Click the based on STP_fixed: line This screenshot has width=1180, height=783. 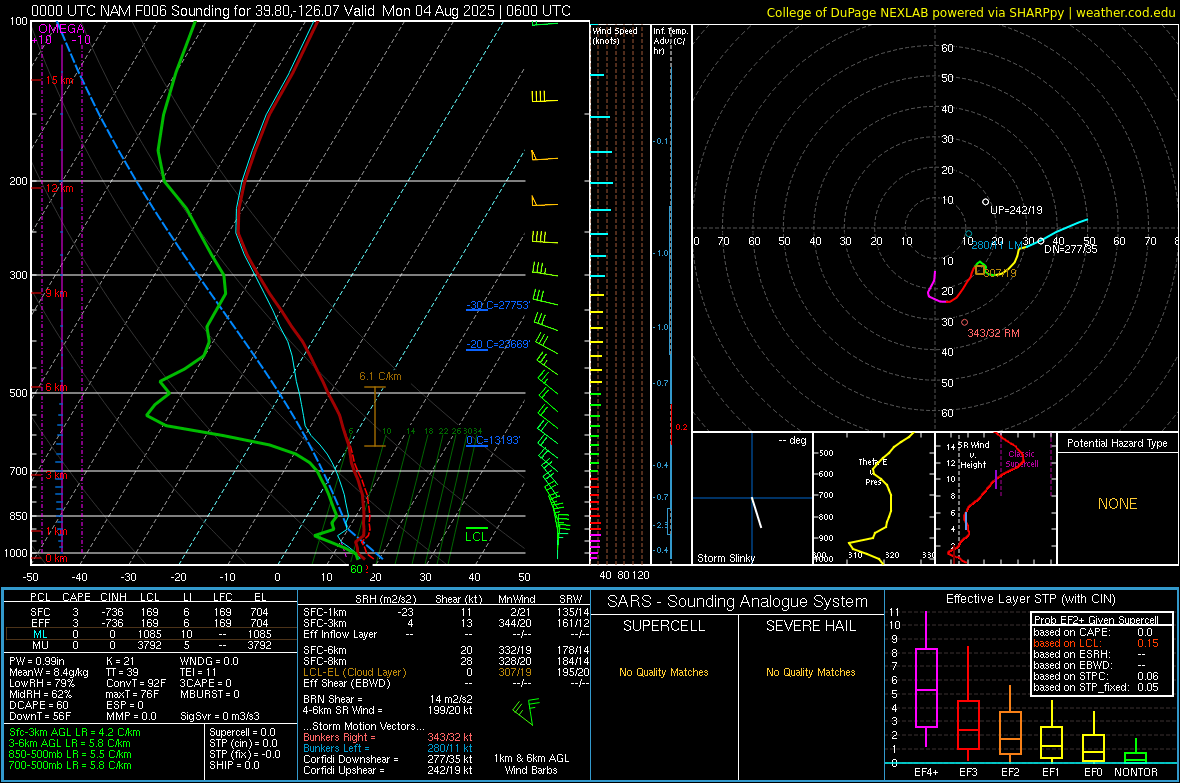pyautogui.click(x=1096, y=687)
